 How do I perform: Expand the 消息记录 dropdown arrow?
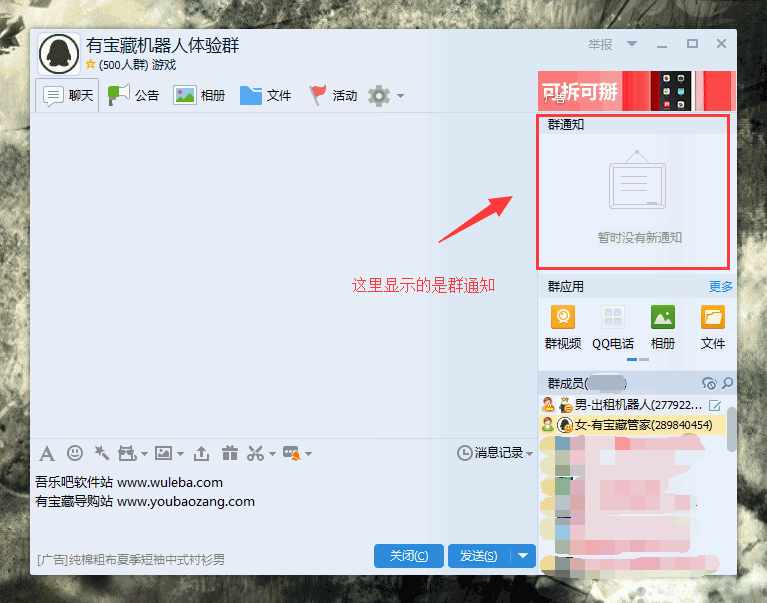point(529,454)
